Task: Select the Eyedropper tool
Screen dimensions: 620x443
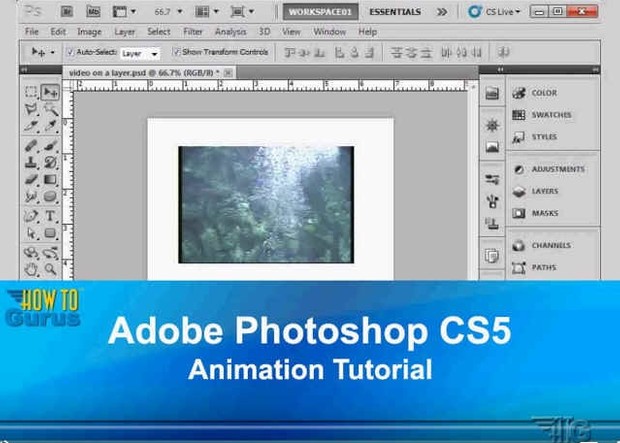Action: 50,126
